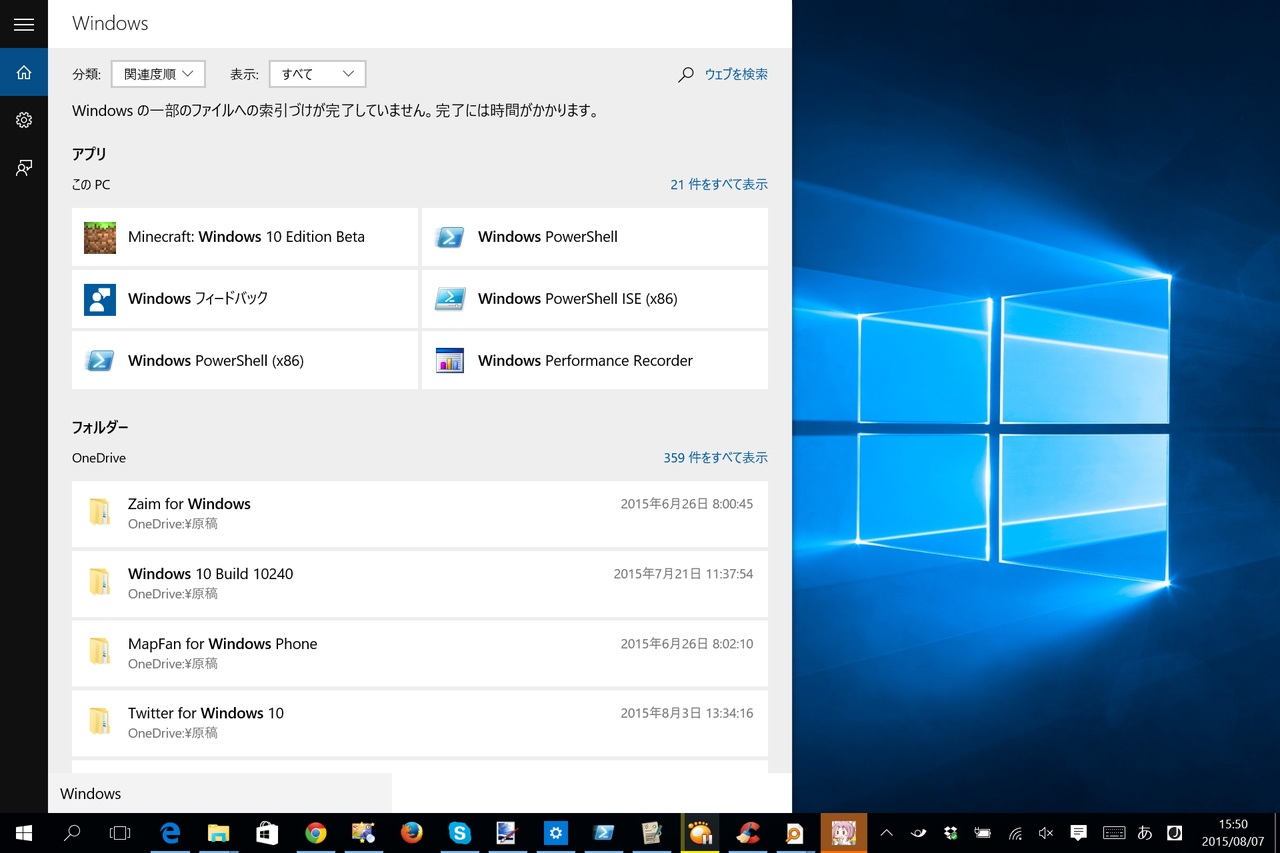Screen dimensions: 1280x853
Task: Click the muted speaker icon in the tray
Action: point(1044,832)
